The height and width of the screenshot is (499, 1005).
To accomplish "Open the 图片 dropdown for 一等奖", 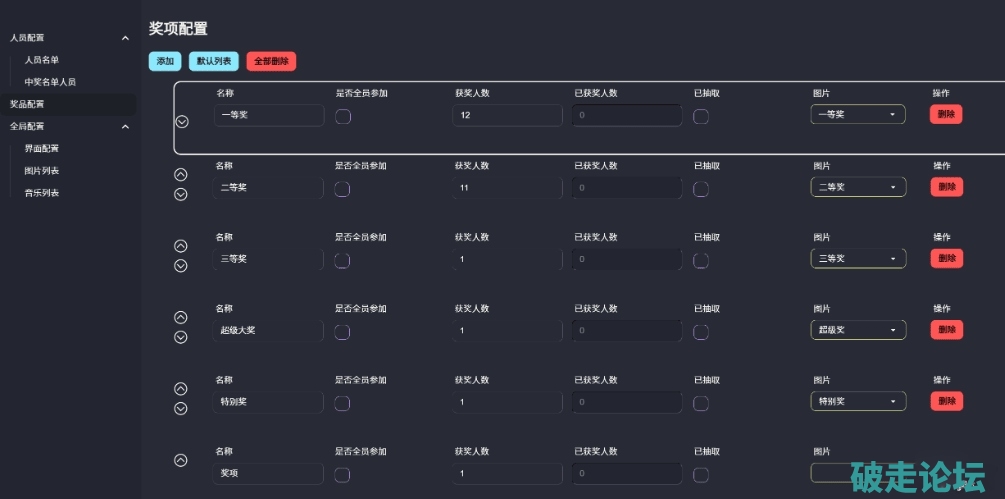I will (x=858, y=115).
